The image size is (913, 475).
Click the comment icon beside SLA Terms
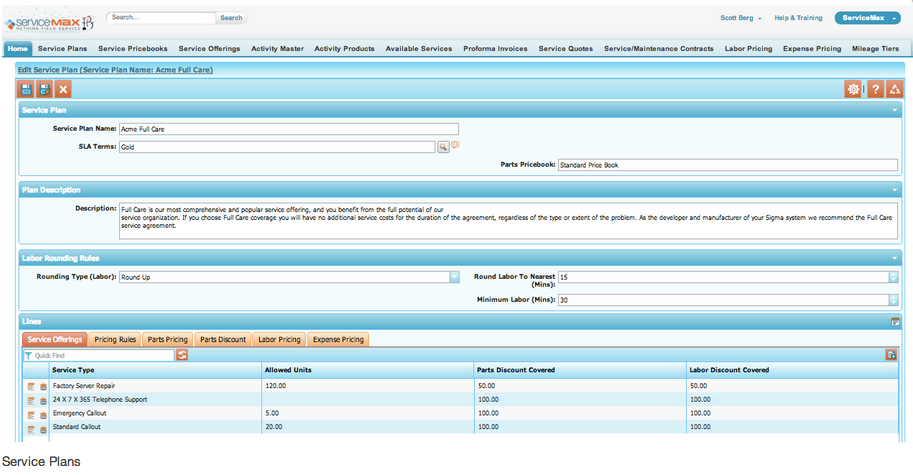[455, 145]
